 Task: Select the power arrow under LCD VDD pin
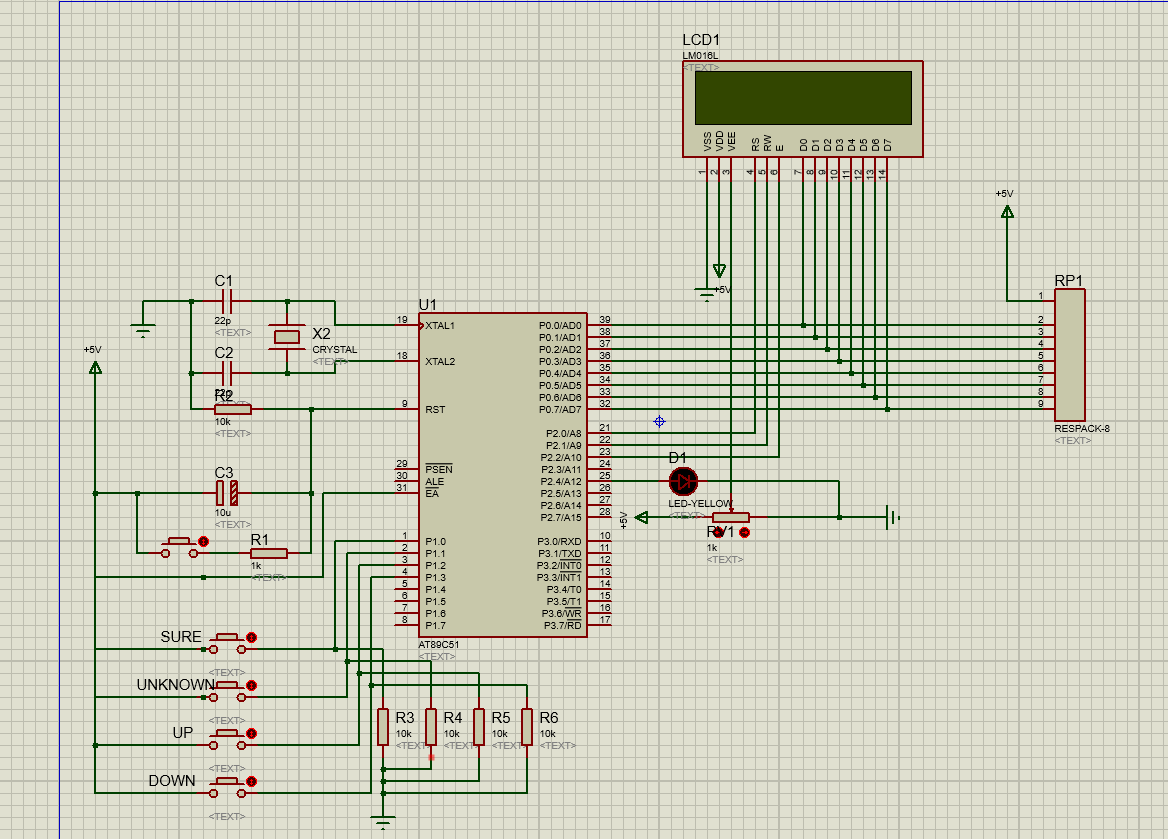pyautogui.click(x=719, y=270)
